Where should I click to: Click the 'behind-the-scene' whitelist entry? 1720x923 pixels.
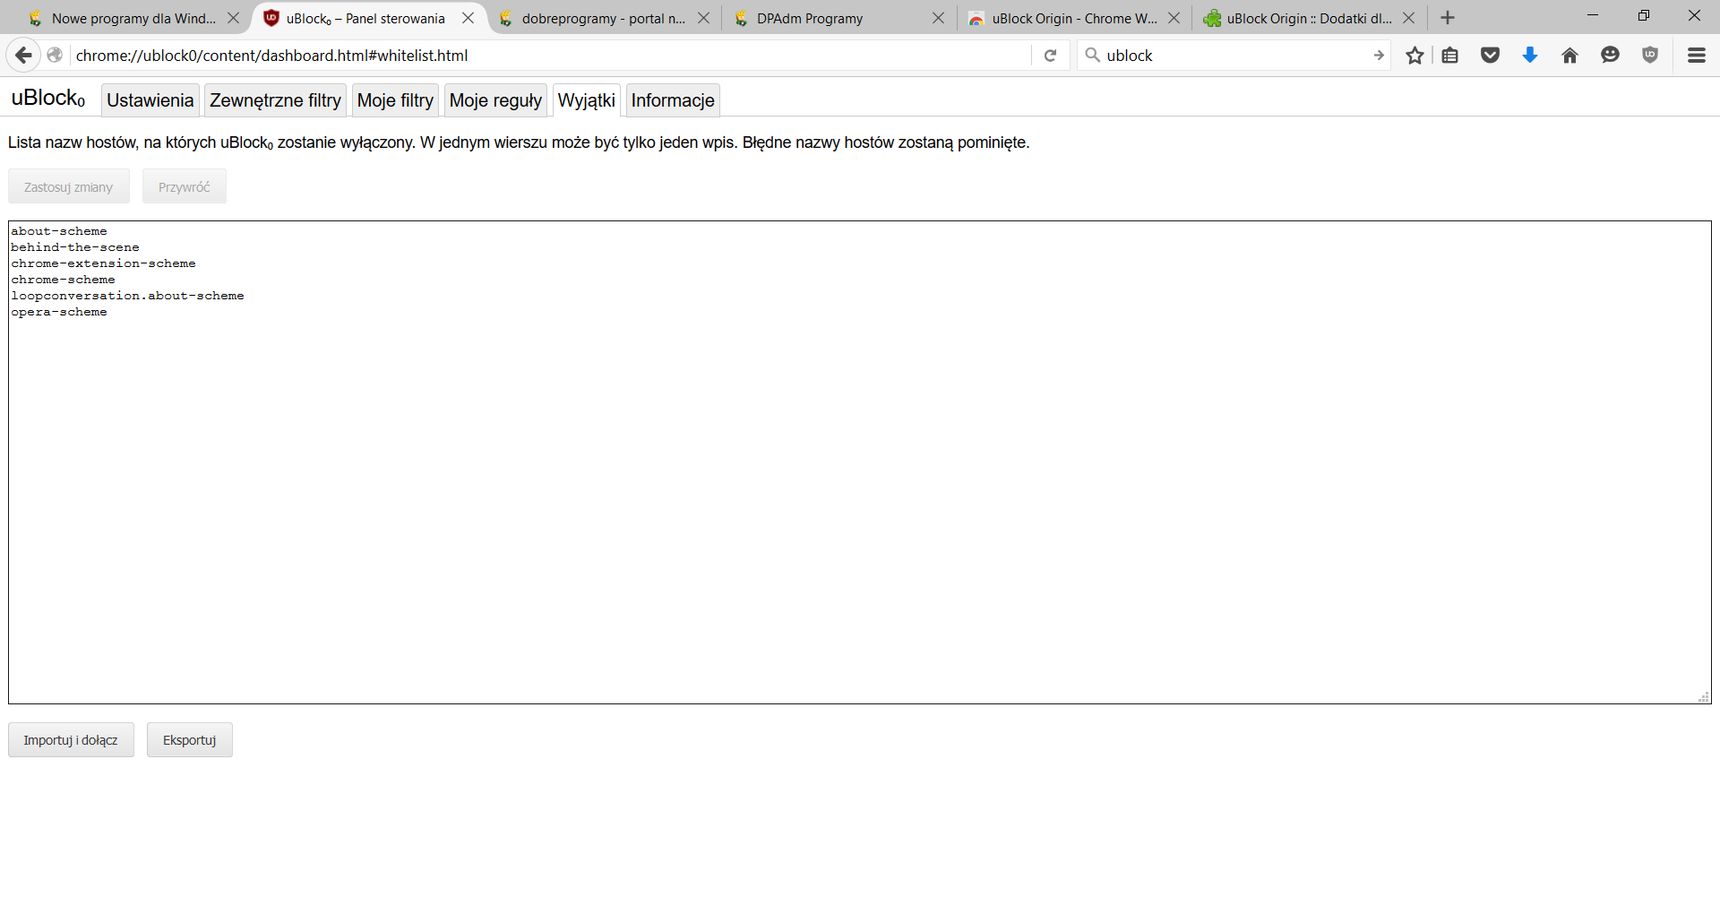[x=75, y=247]
